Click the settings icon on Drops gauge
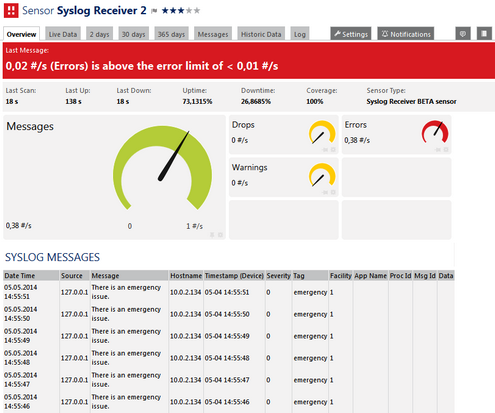 333,150
